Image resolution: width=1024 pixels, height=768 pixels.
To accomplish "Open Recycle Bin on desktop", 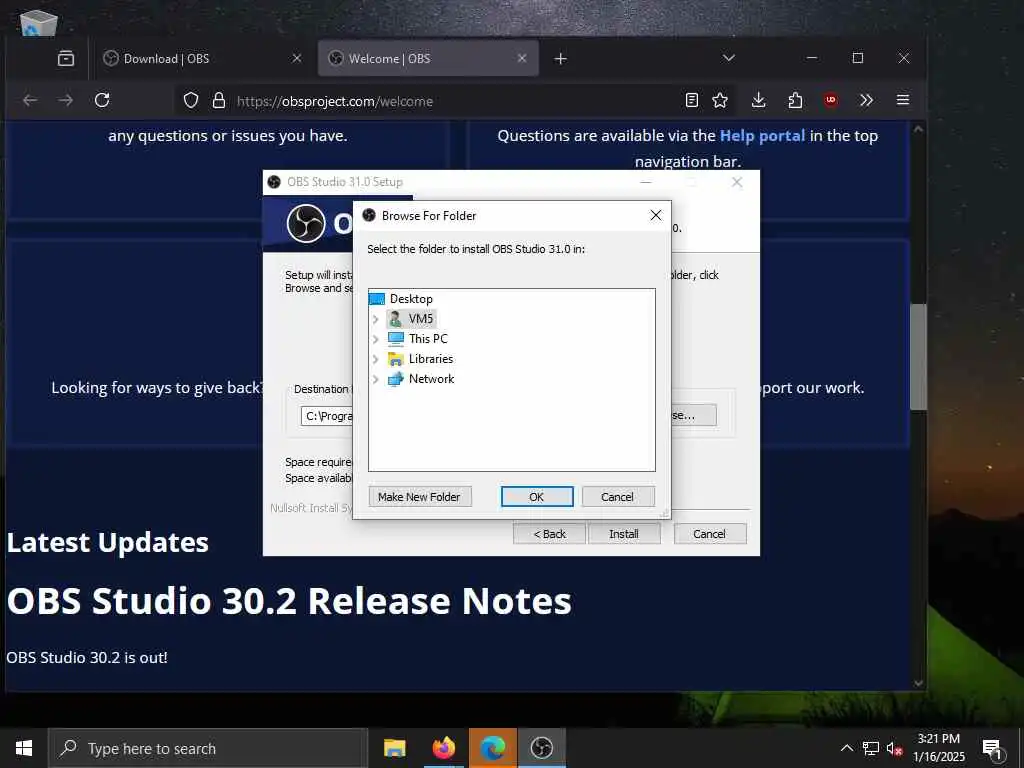I will (39, 22).
